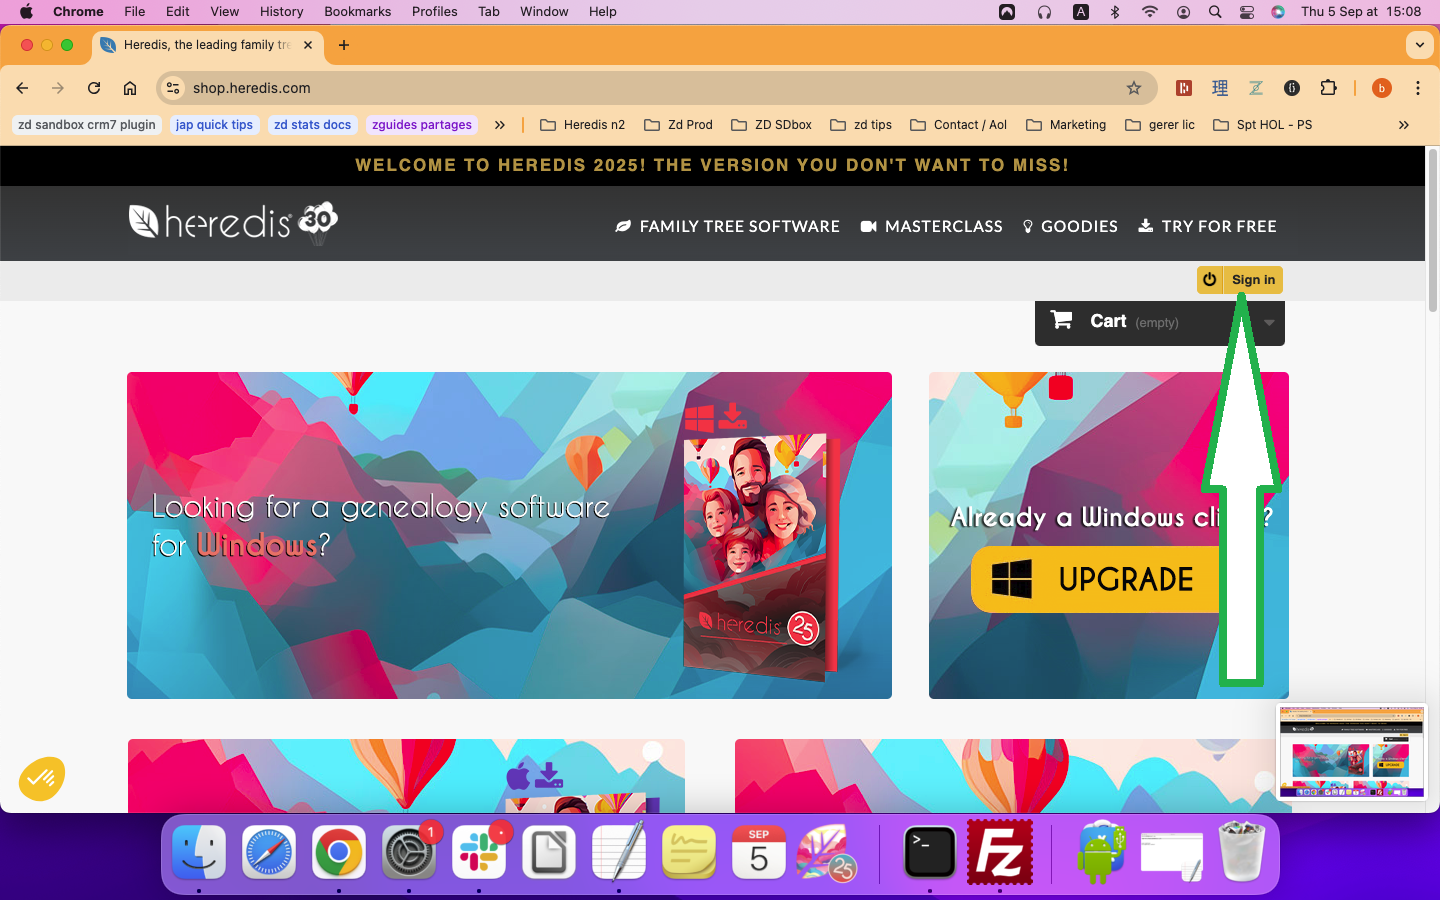Show hidden bookmarks with the right chevron
The height and width of the screenshot is (900, 1440).
(1403, 125)
